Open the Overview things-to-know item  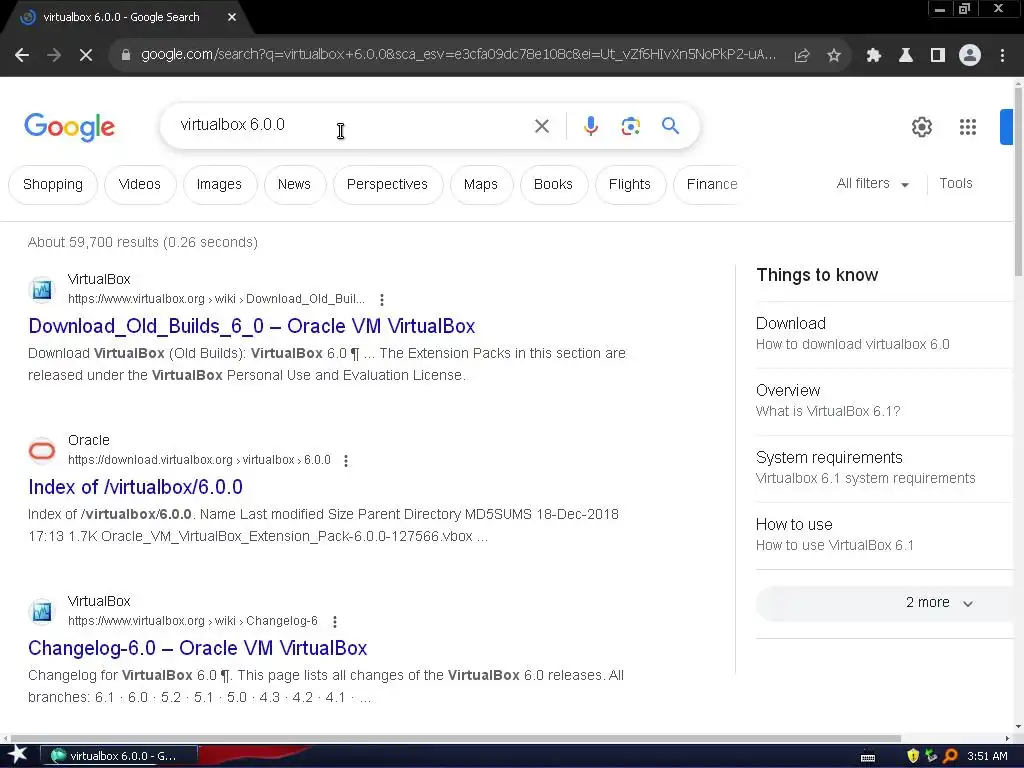(884, 401)
